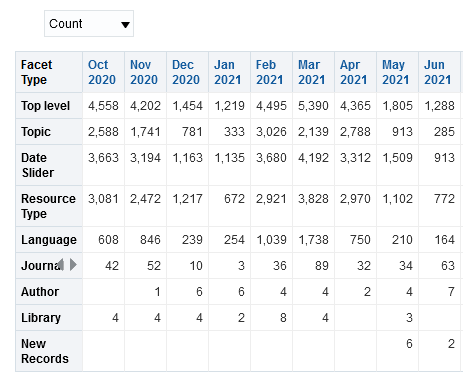Open the Oct 2020 column header link
This screenshot has height=387, width=463.
tap(102, 72)
